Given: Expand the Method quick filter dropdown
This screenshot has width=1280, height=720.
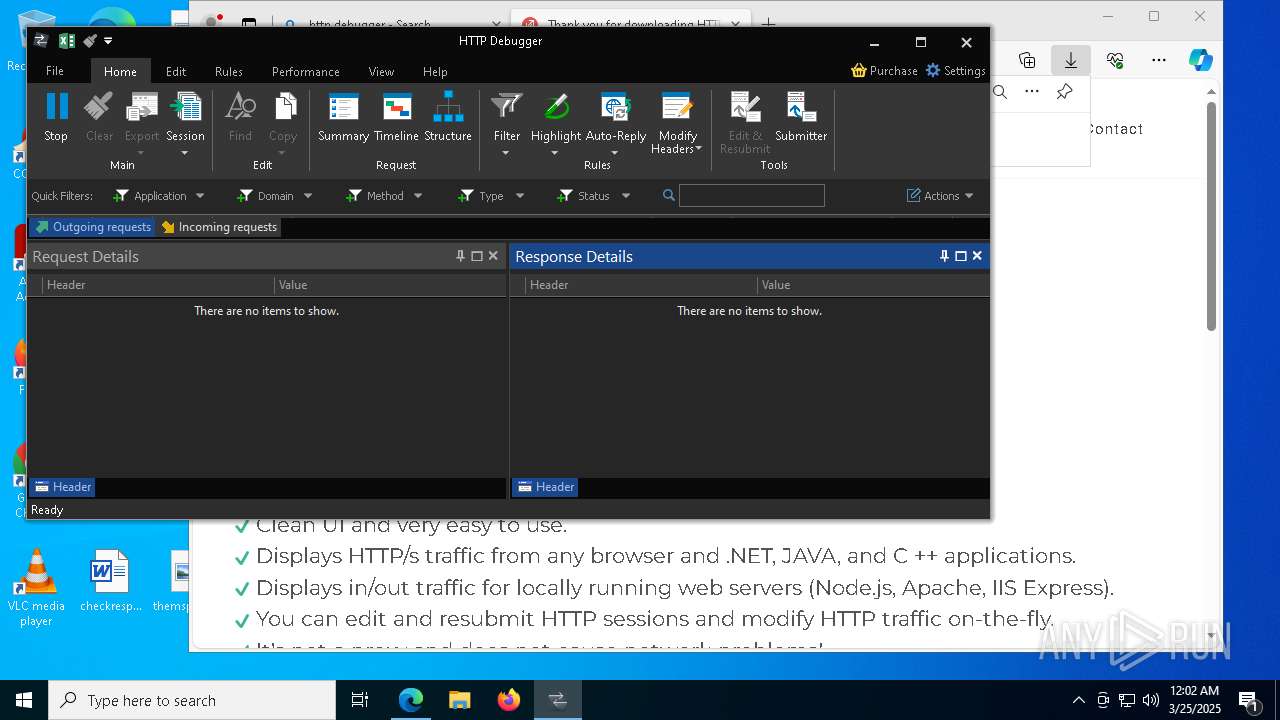Looking at the screenshot, I should [x=418, y=196].
